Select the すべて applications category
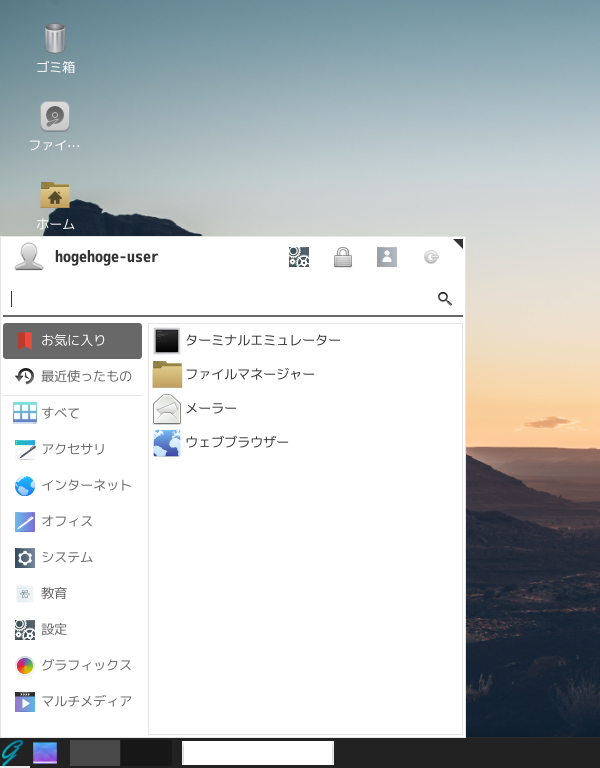The image size is (600, 768). (x=72, y=413)
